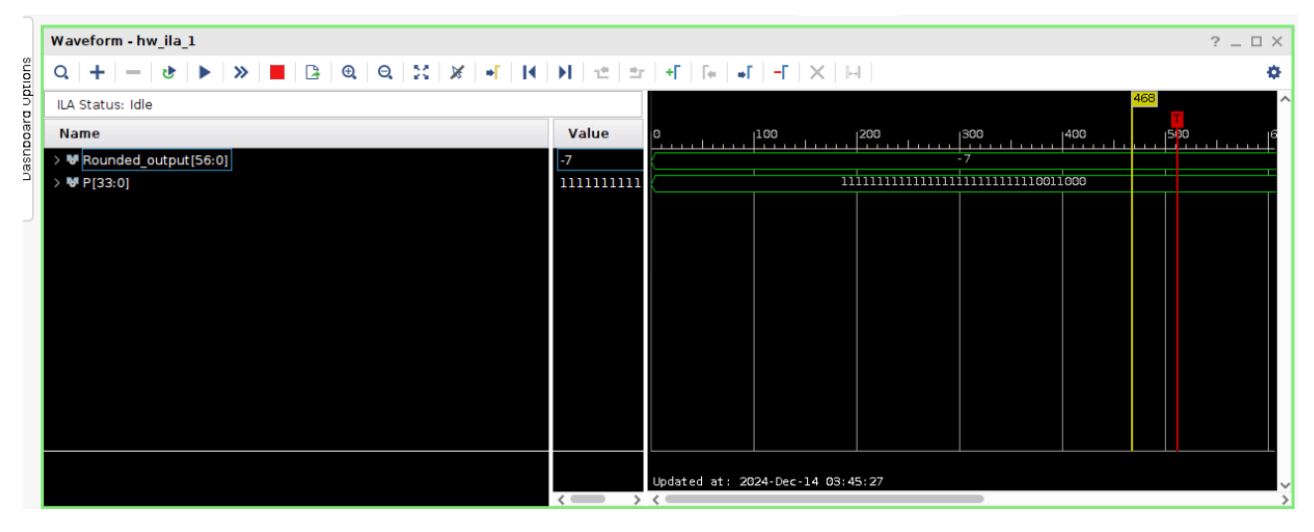Run trigger for this ILA core
Screen dimensions: 1314x532
click(x=205, y=72)
